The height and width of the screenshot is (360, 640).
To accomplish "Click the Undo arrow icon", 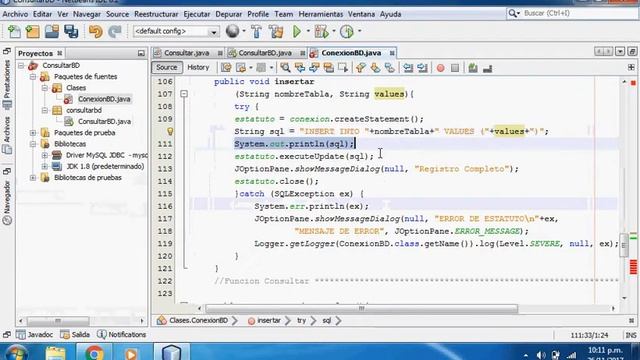I will (95, 31).
